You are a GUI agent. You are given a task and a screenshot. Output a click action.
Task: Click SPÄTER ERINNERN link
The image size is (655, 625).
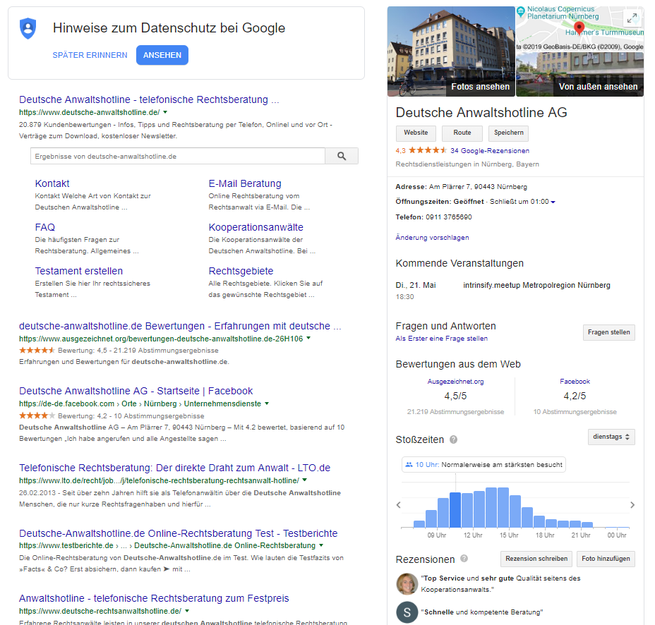(90, 55)
